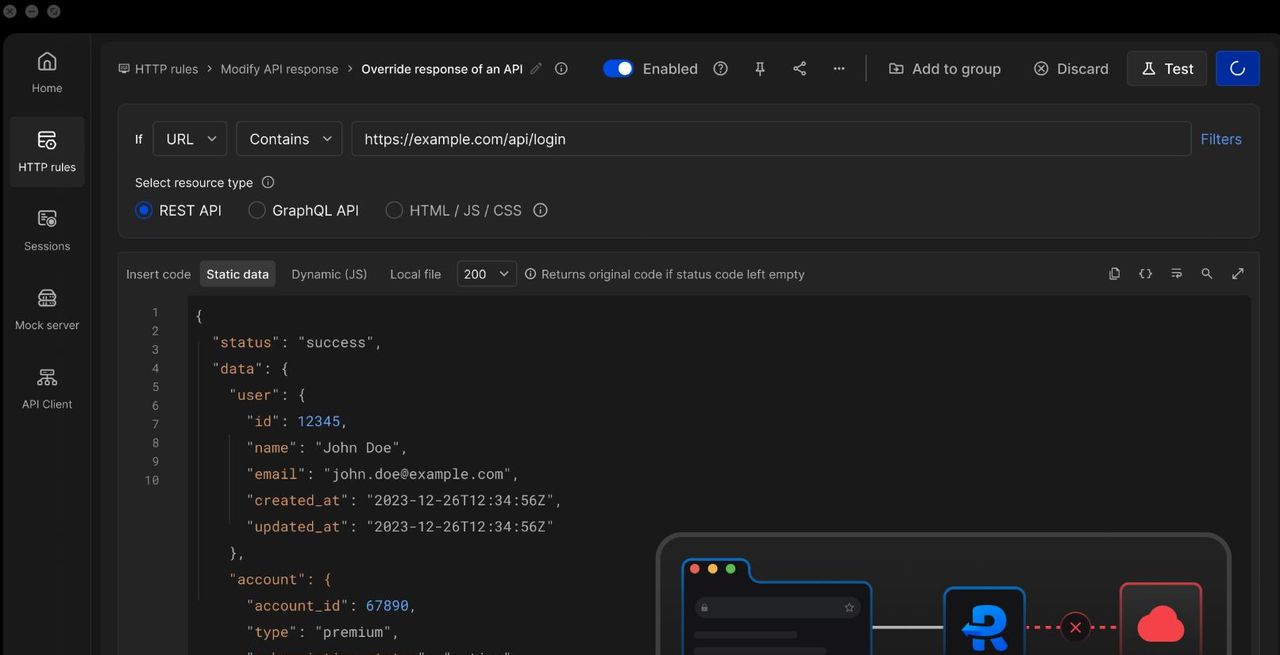The width and height of the screenshot is (1280, 655).
Task: Click the Filters link
Action: (x=1221, y=139)
